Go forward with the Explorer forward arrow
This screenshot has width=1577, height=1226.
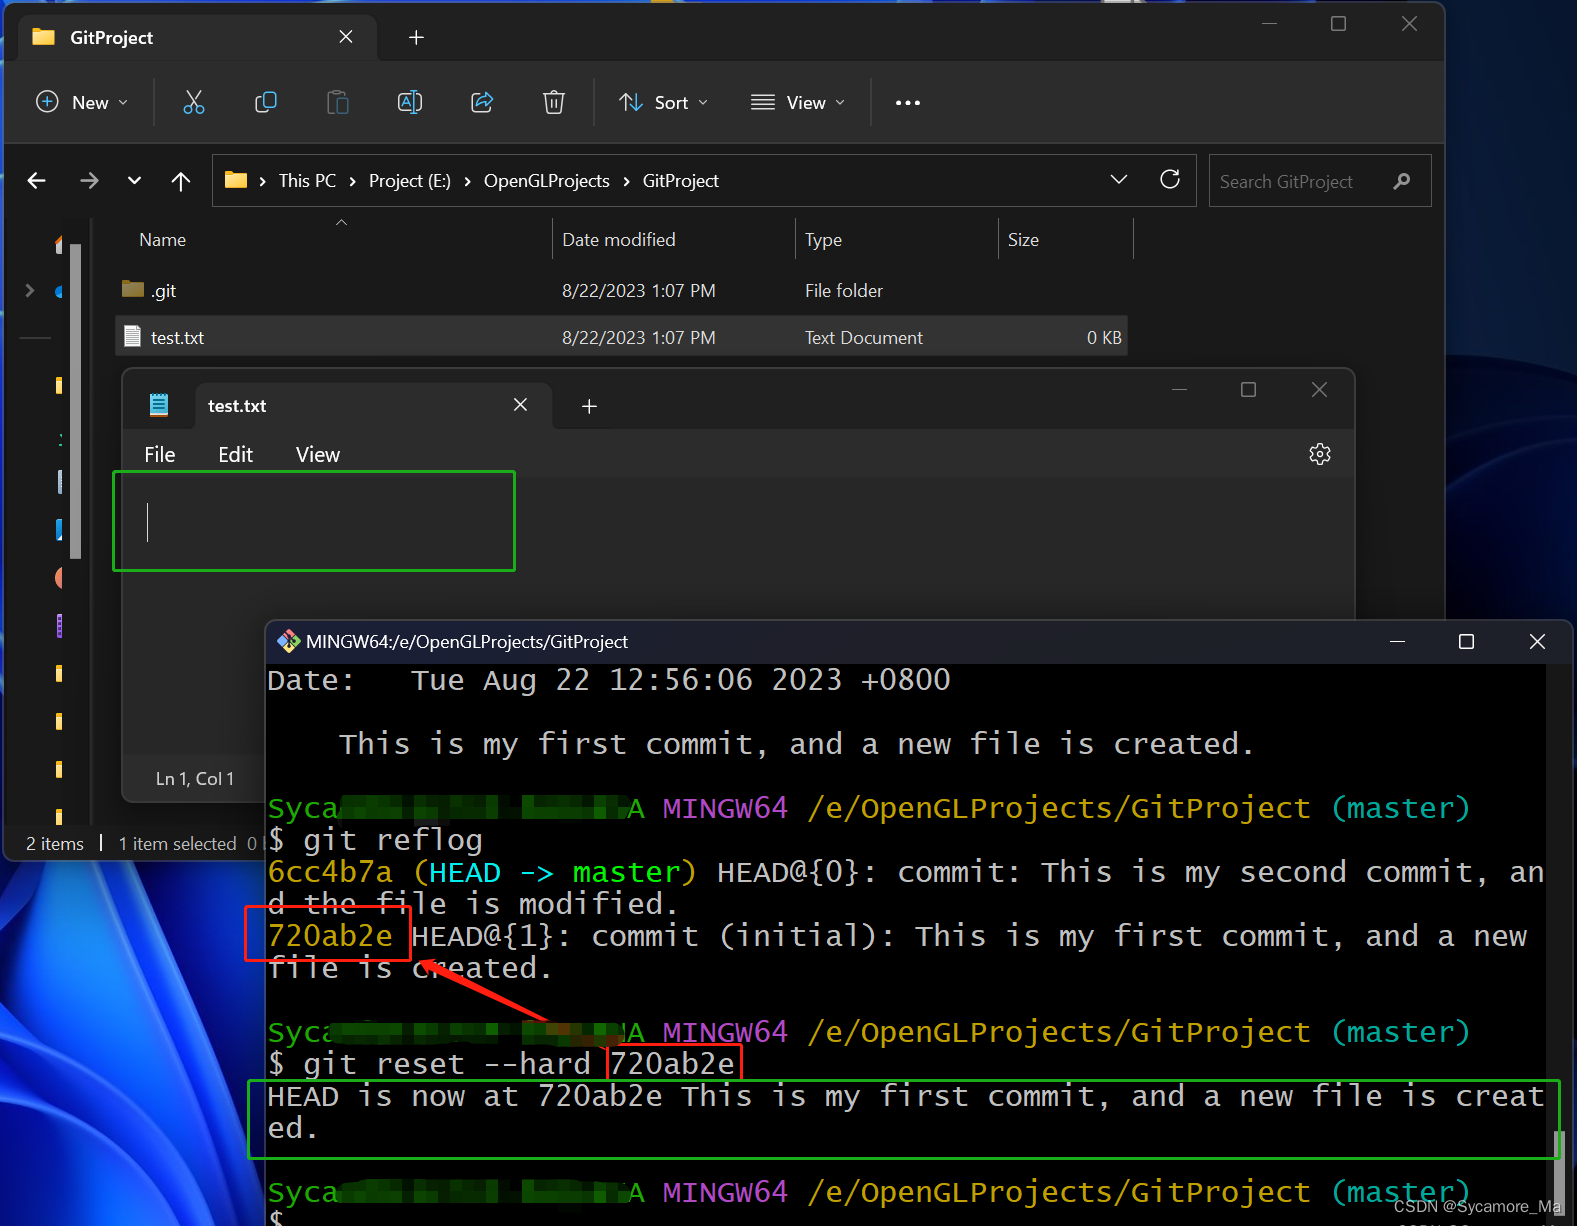click(x=89, y=181)
